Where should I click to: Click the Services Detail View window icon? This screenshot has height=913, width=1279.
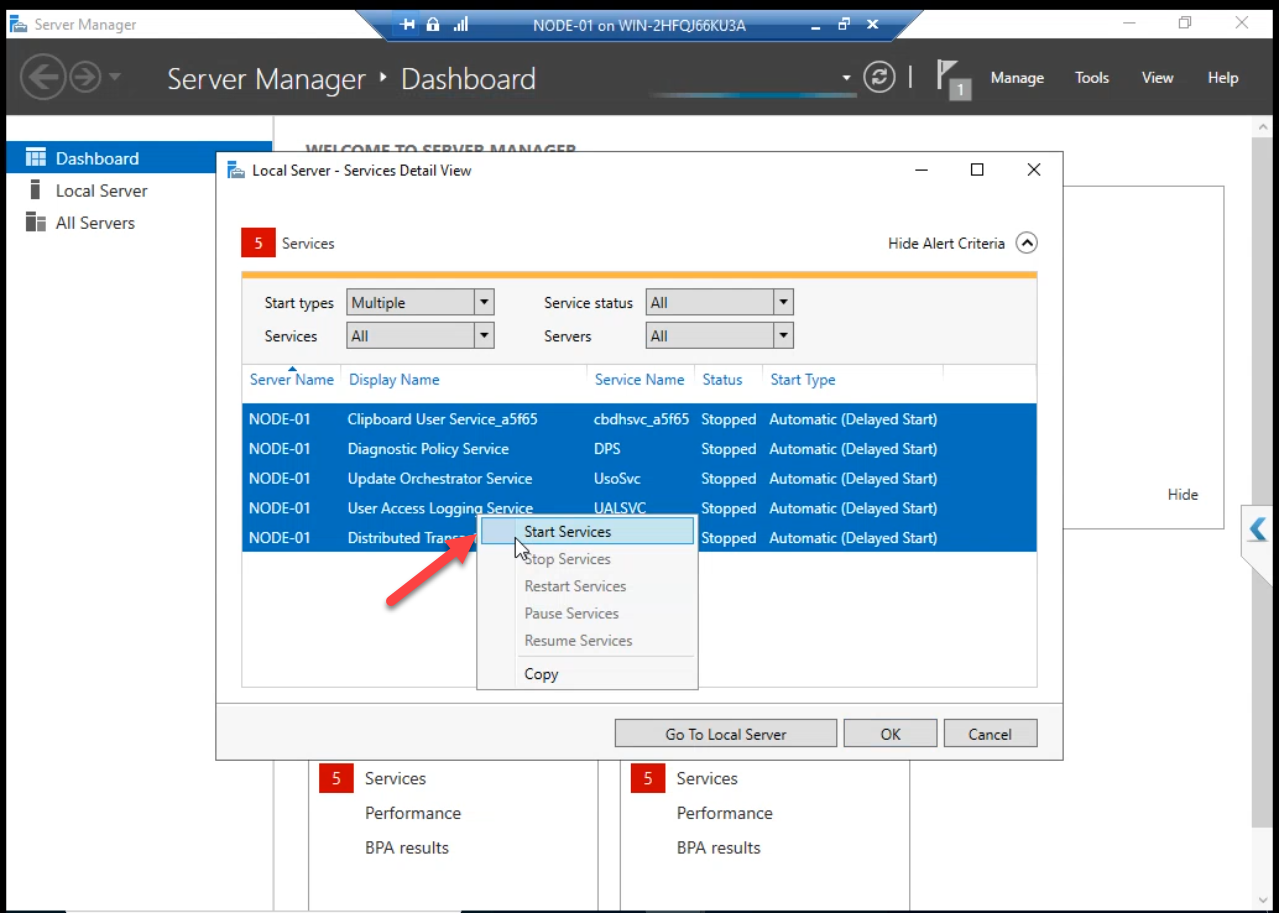coord(236,170)
